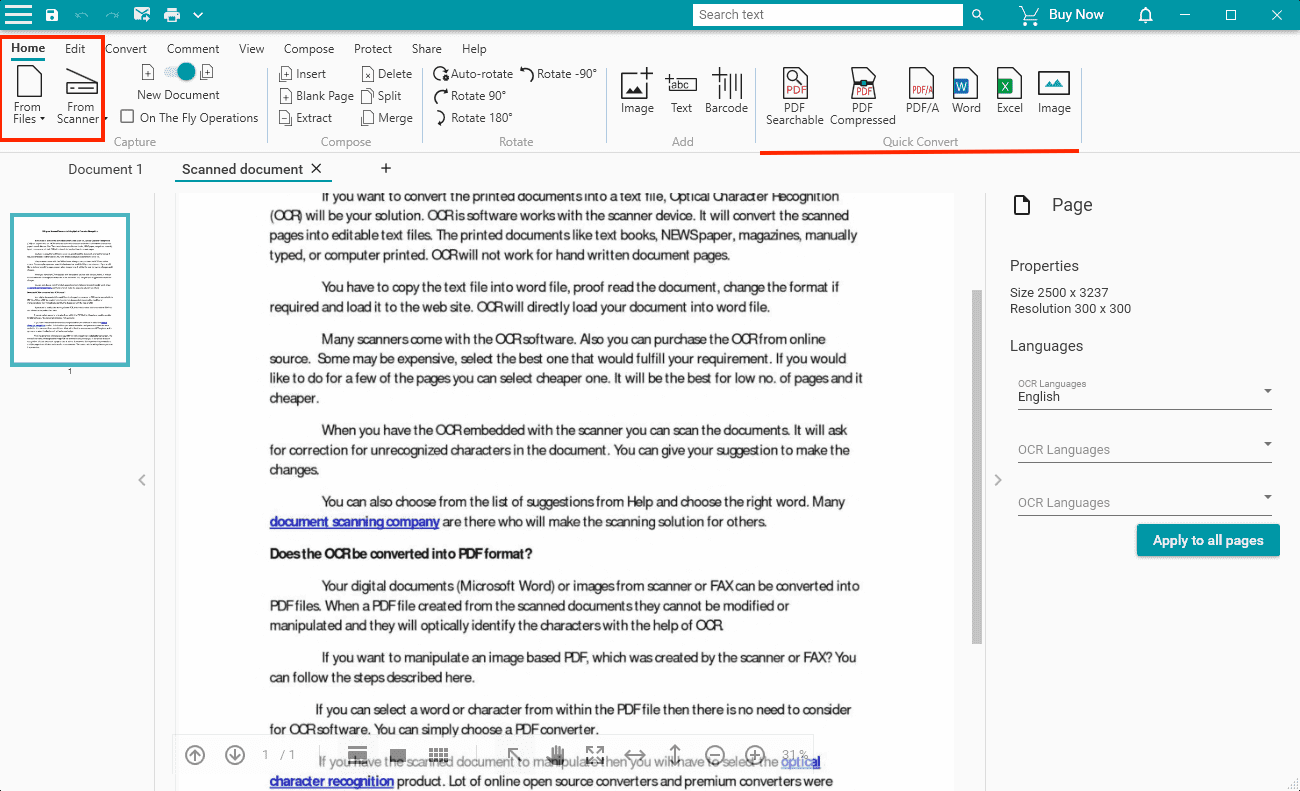The height and width of the screenshot is (791, 1300).
Task: Switch to the Document 1 tab
Action: (105, 169)
